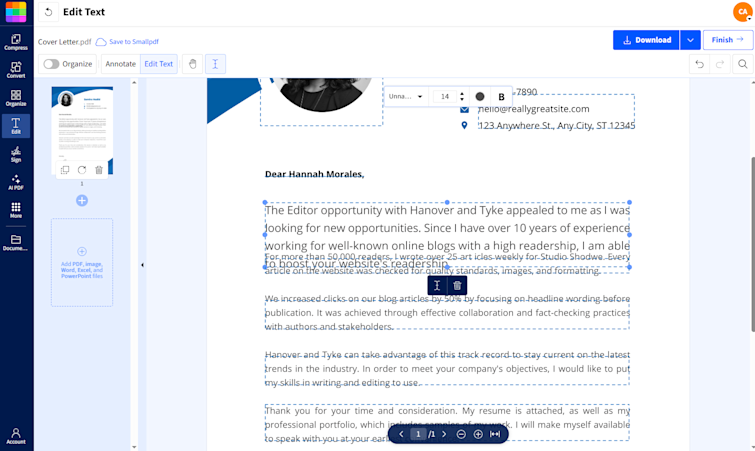Select the text cursor tool
The height and width of the screenshot is (451, 755).
[215, 64]
